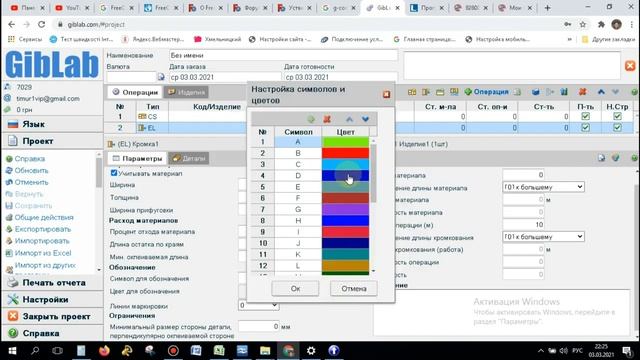This screenshot has height=360, width=640.
Task: Toggle Н.Стр checkbox for CS row
Action: coord(617,116)
